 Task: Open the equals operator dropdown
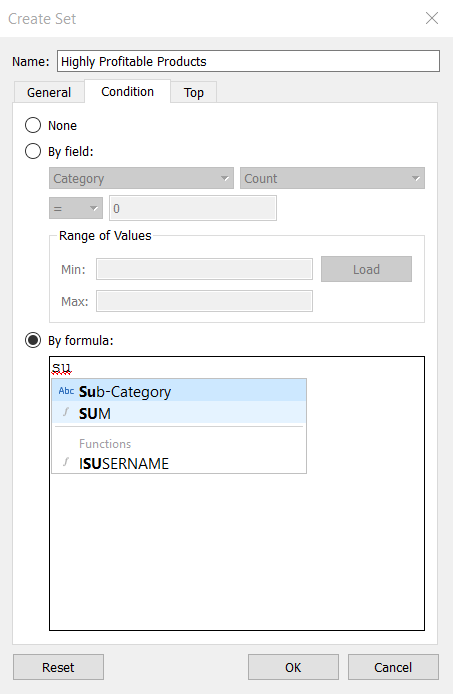pos(76,208)
